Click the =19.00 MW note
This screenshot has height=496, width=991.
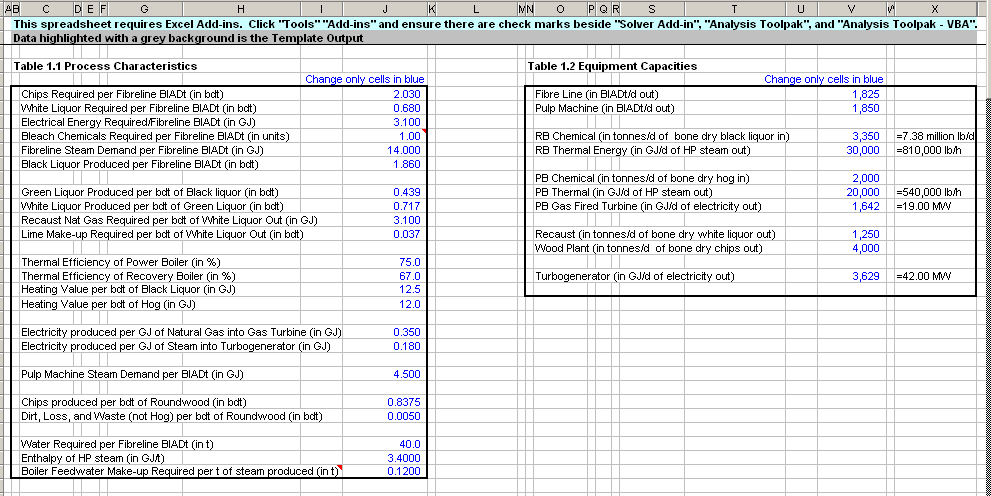coord(923,206)
